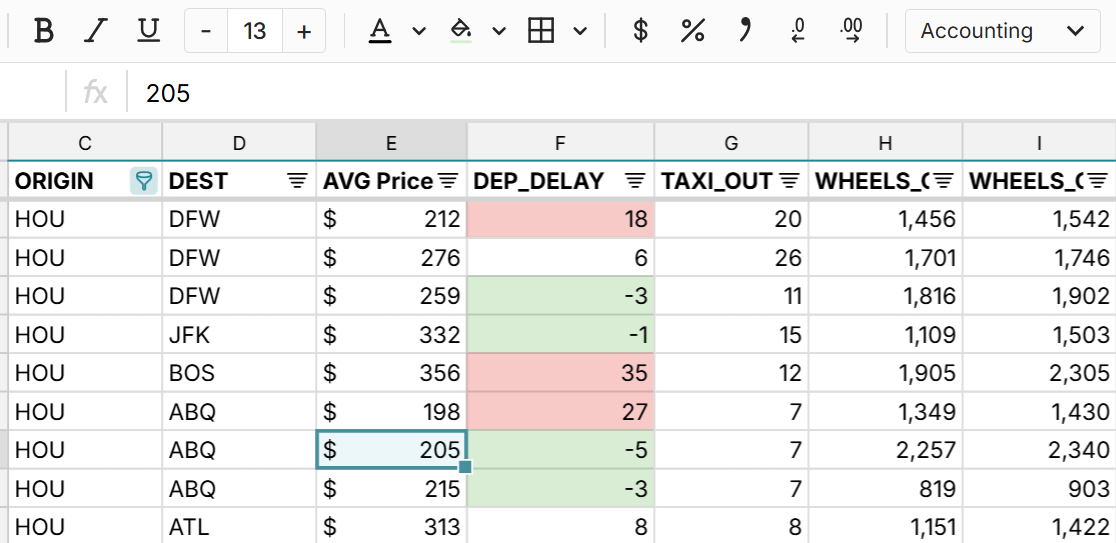The width and height of the screenshot is (1116, 543).
Task: Increase decimal places icon
Action: (x=851, y=31)
